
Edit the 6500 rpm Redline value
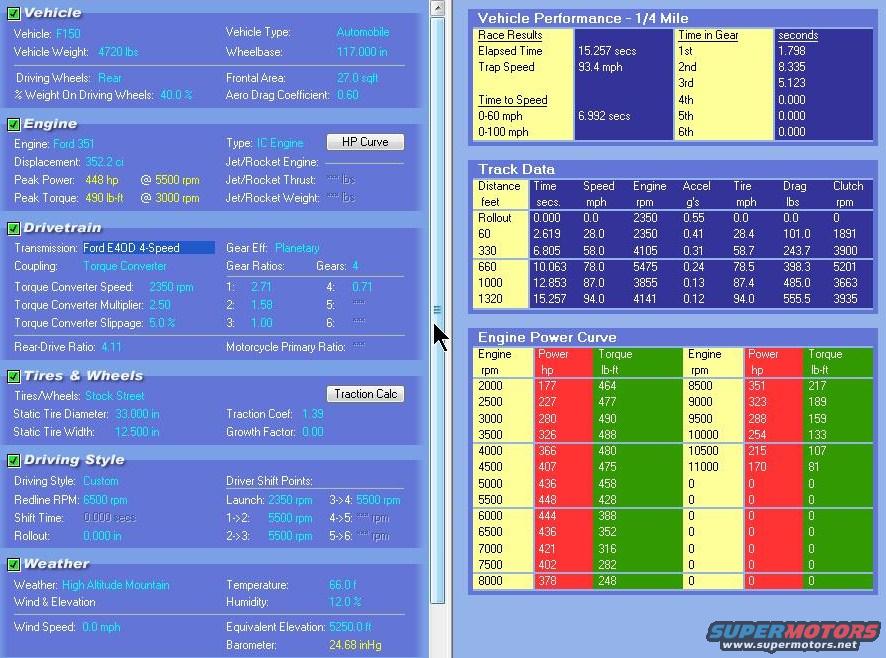106,500
